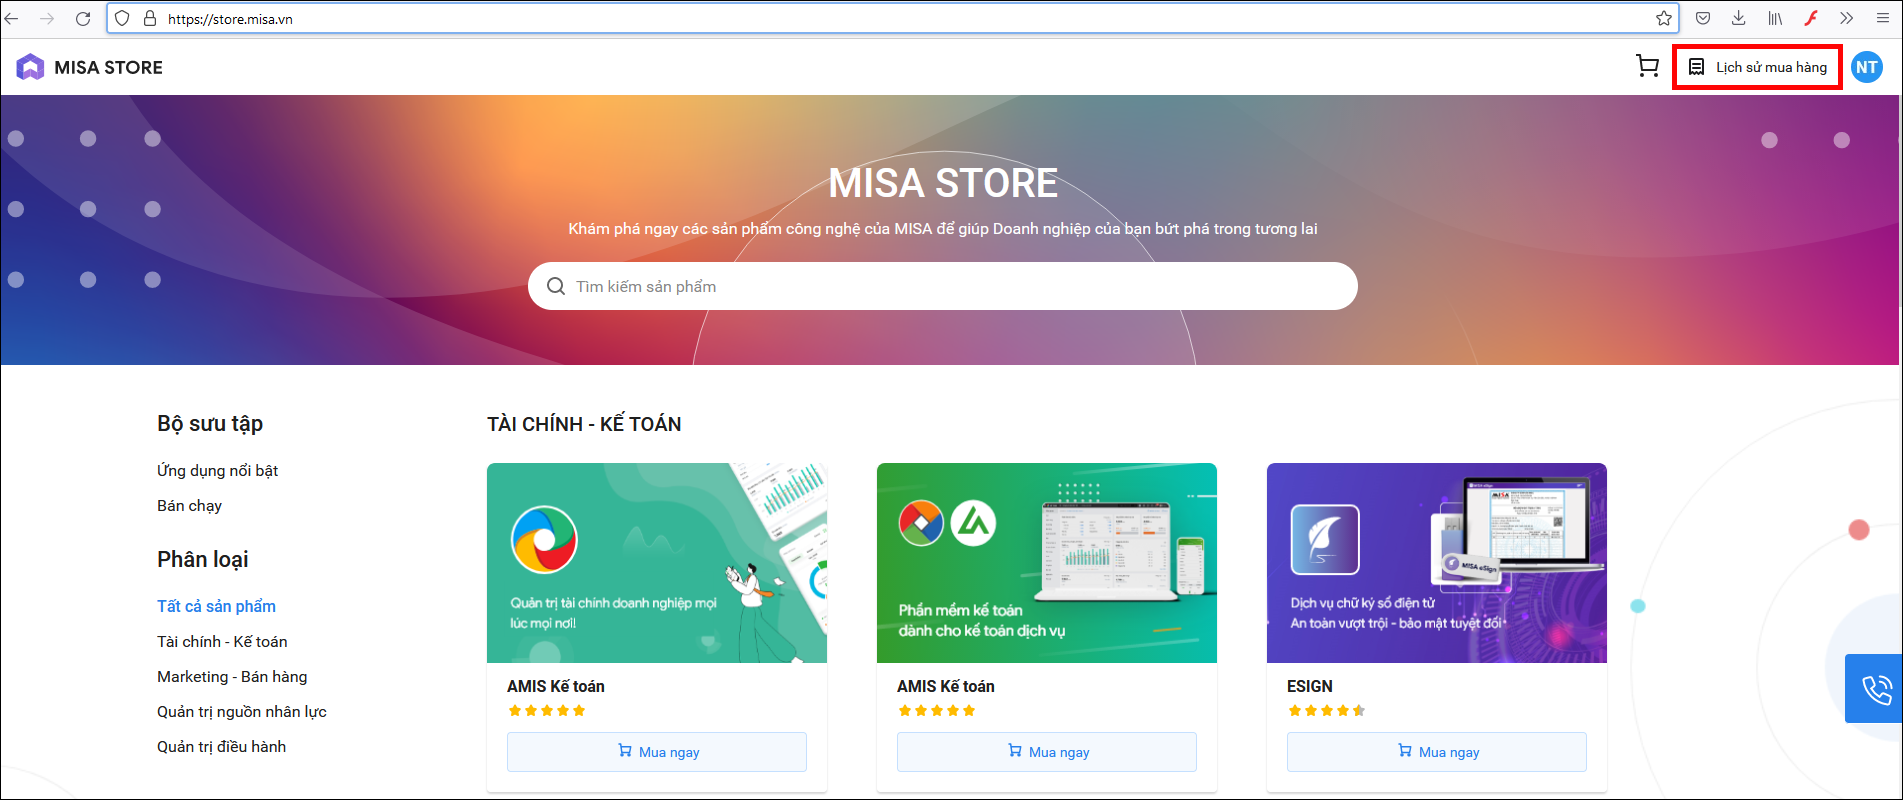This screenshot has width=1903, height=800.
Task: Select Tài chính - Kế toán category
Action: pos(222,642)
